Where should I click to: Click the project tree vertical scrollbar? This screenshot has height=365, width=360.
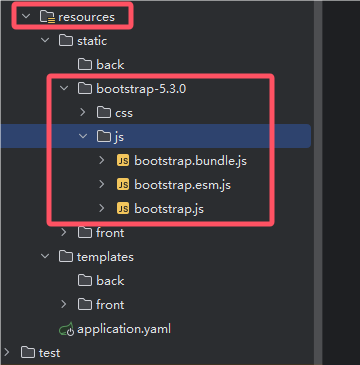(318, 183)
